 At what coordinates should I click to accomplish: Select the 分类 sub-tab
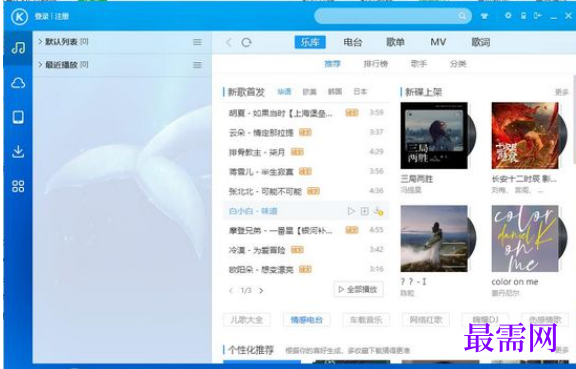[458, 64]
